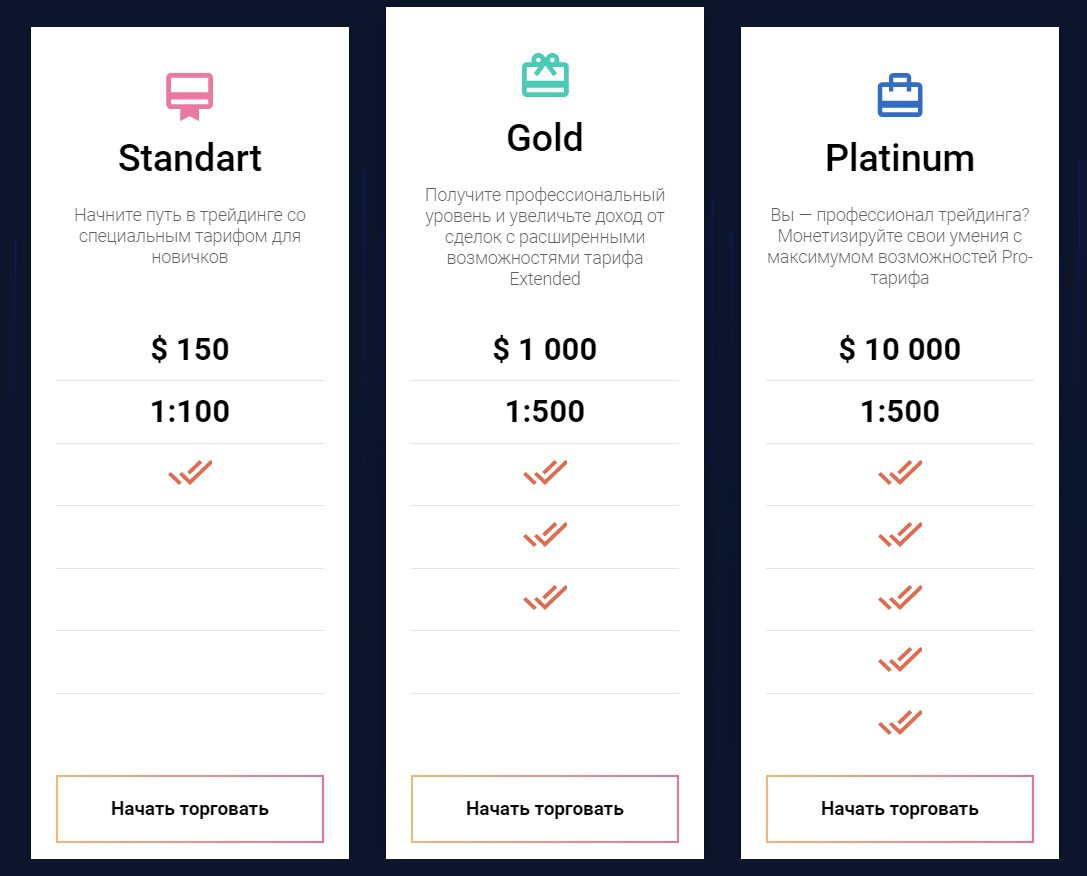
Task: Select the Gold plan title
Action: (545, 138)
